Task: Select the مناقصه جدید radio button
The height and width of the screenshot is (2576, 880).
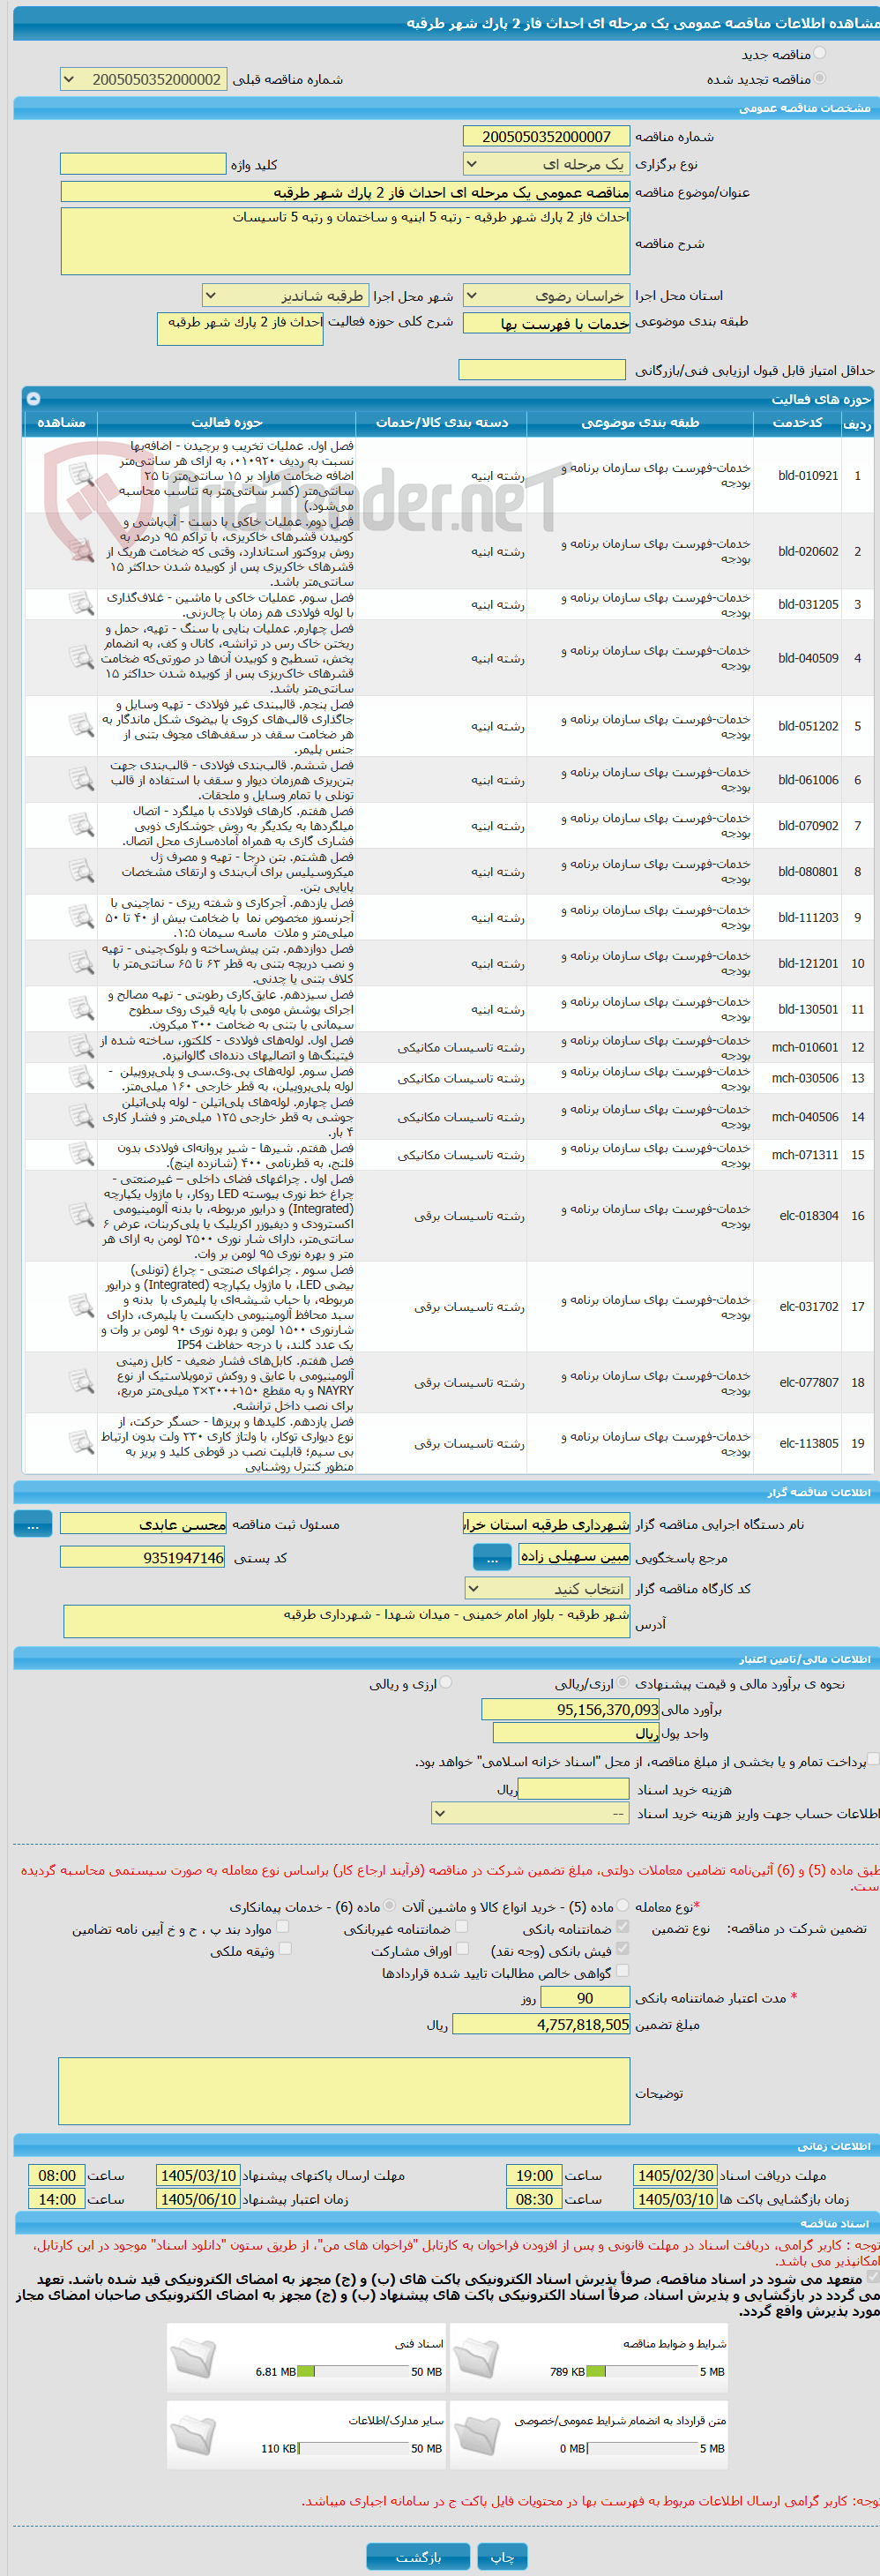Action: point(820,53)
